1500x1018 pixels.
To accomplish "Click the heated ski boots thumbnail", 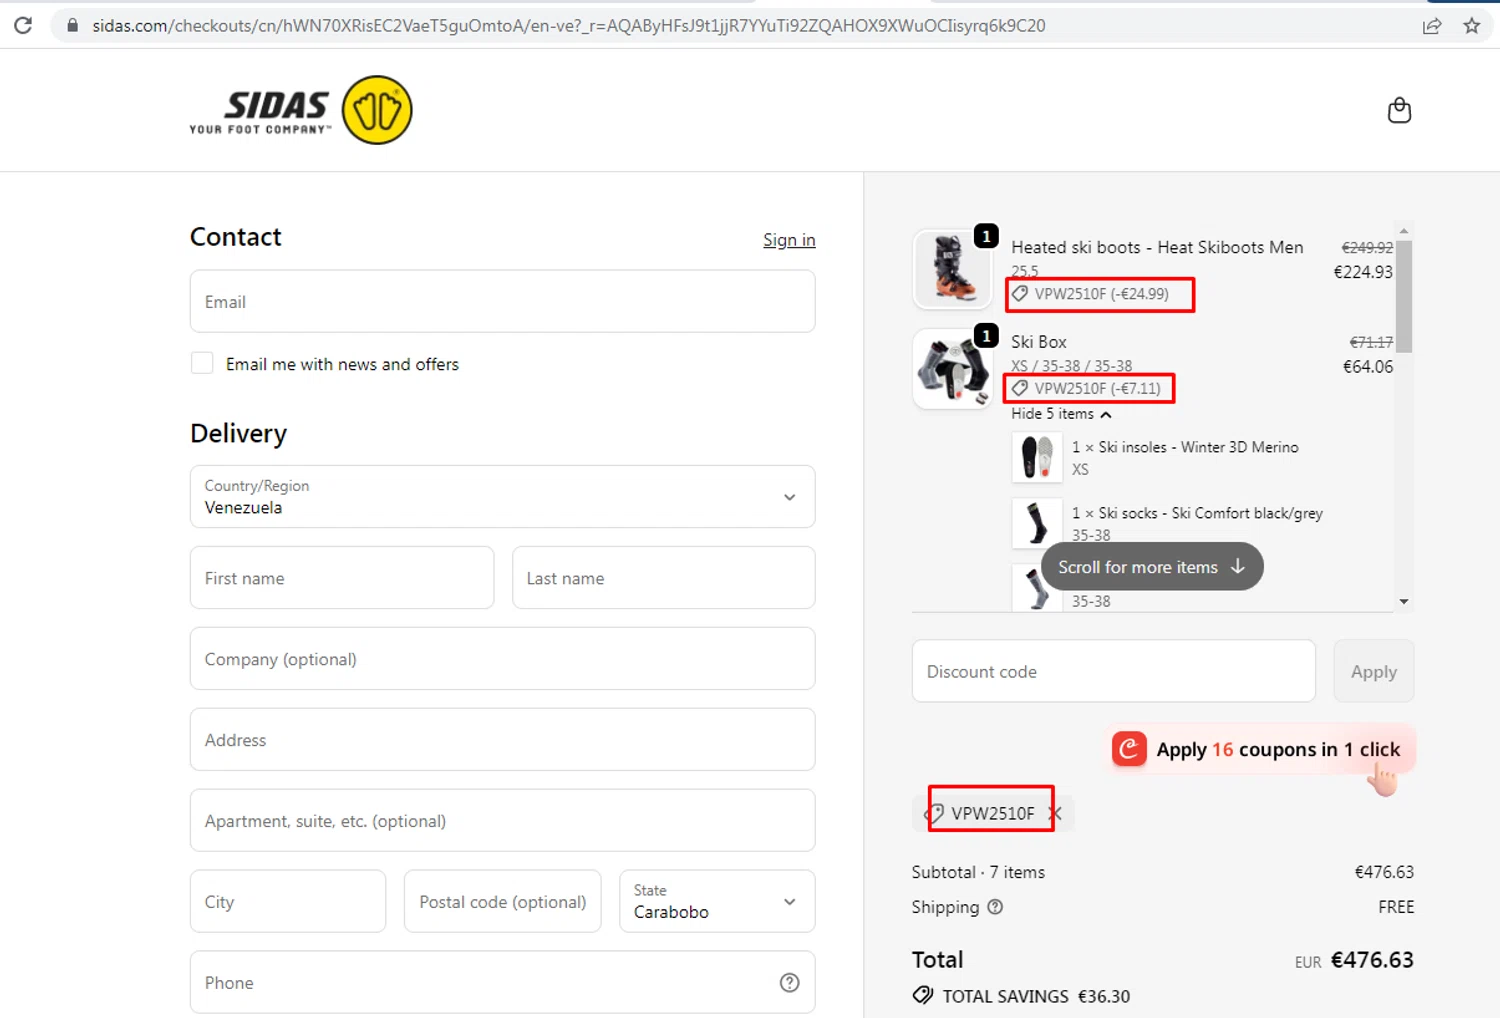I will point(952,269).
